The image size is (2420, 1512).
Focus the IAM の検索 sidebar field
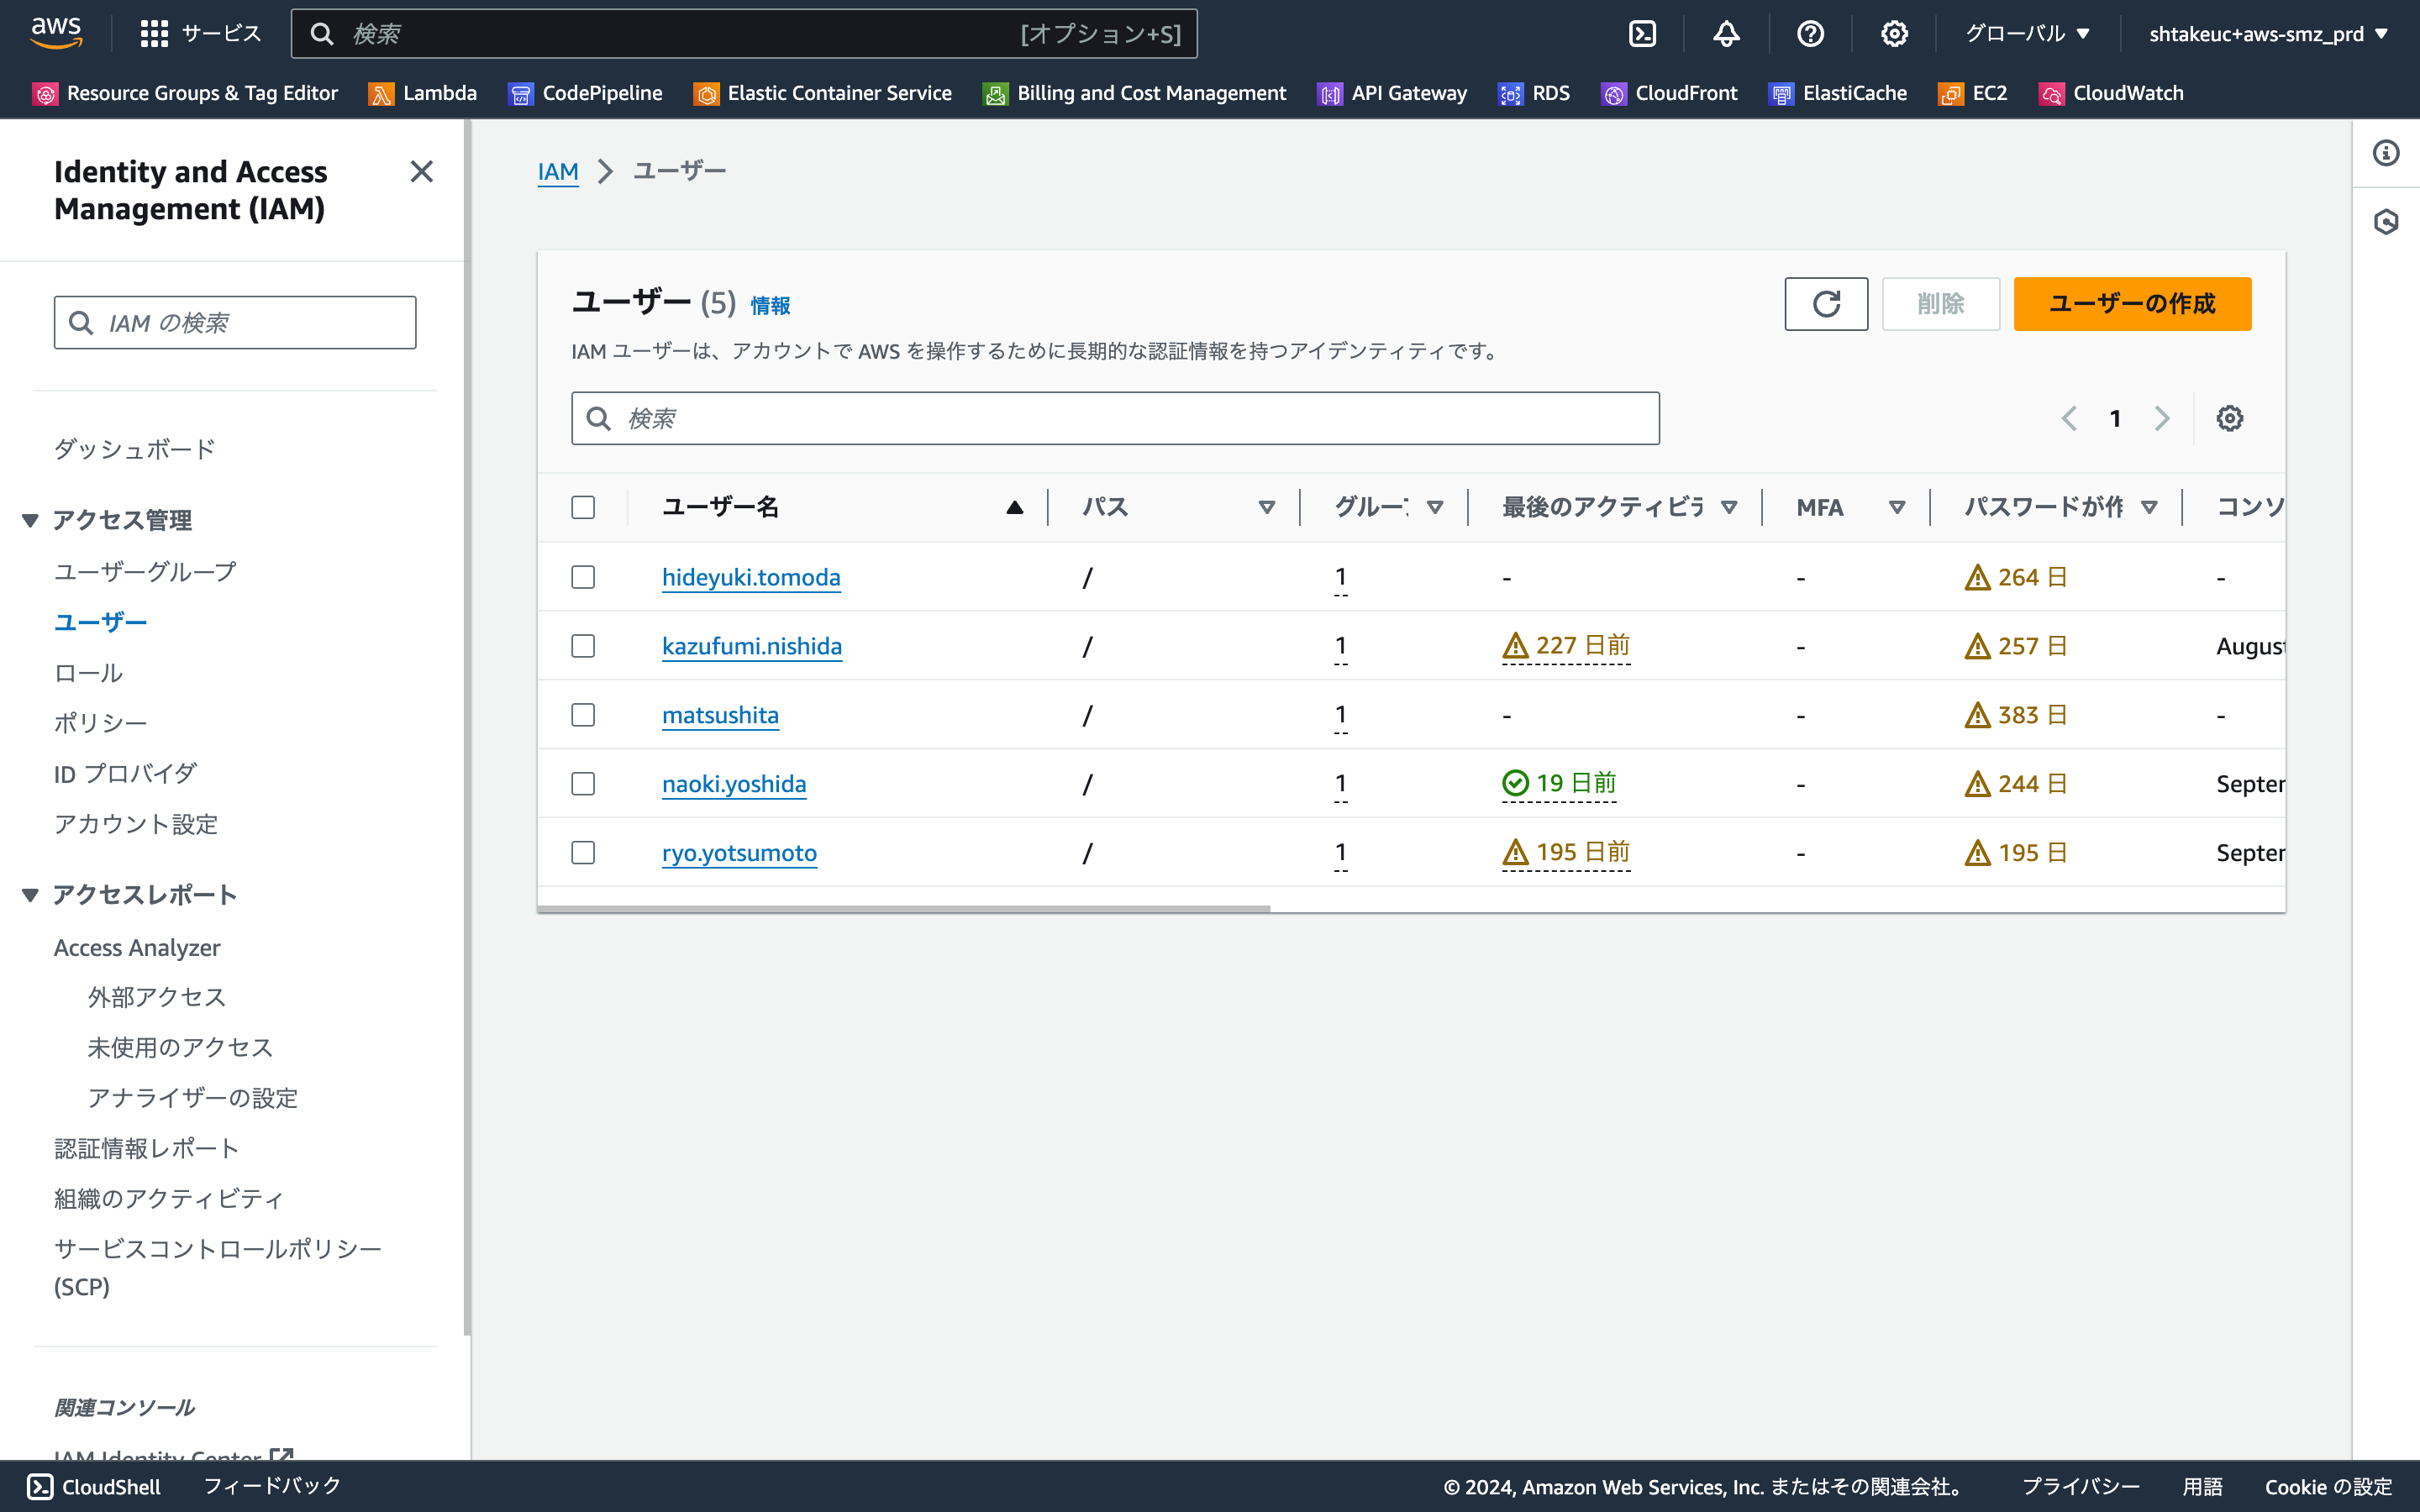tap(235, 322)
